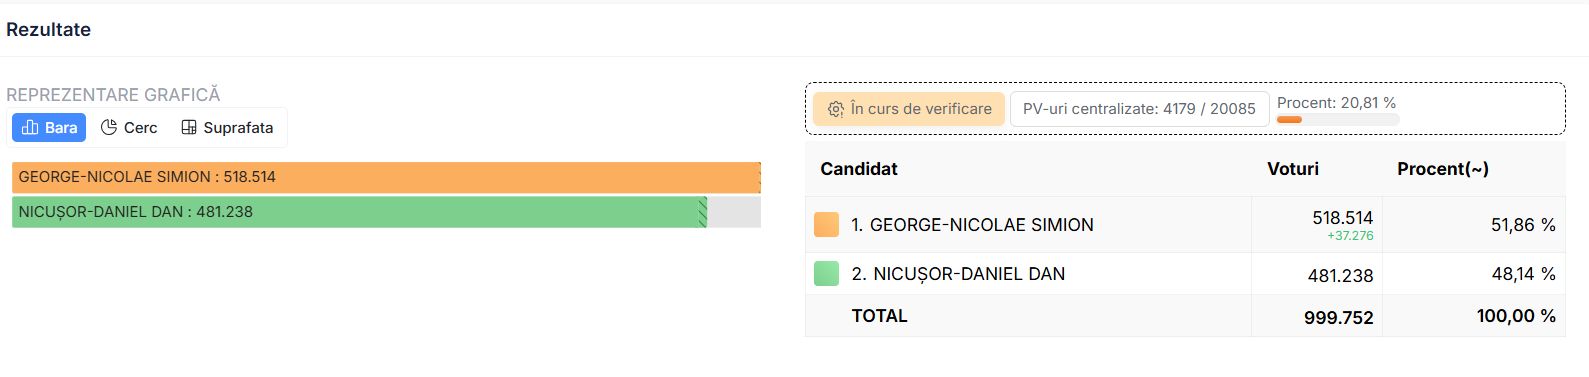Click the Candidat column header
This screenshot has height=377, width=1589.
click(x=859, y=169)
